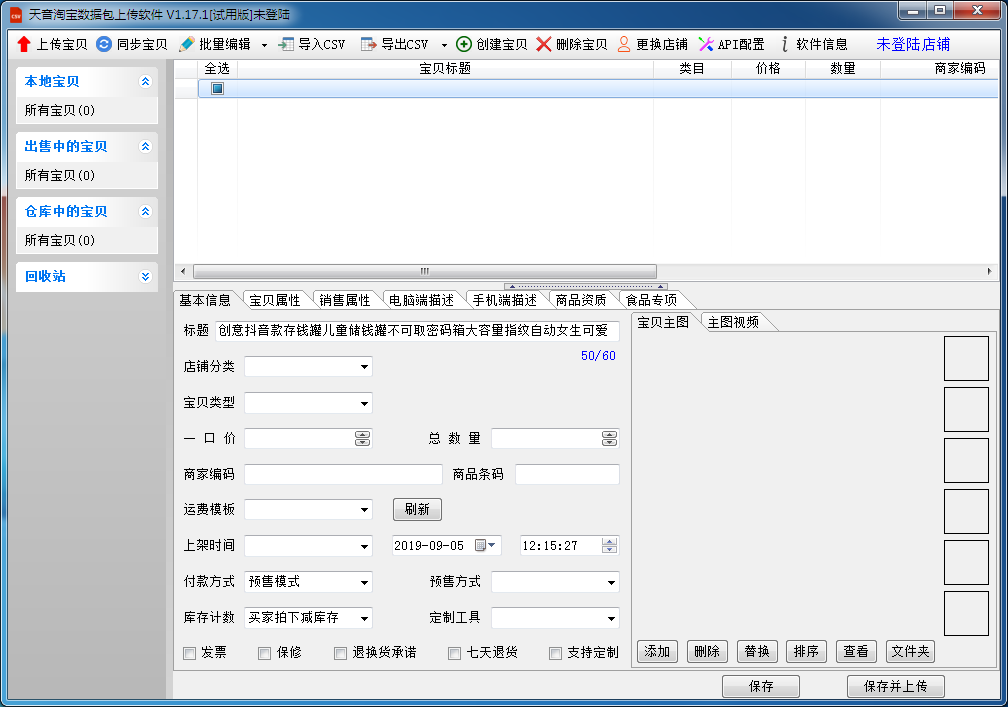
Task: Enable the 保修 checkbox
Action: tap(264, 653)
